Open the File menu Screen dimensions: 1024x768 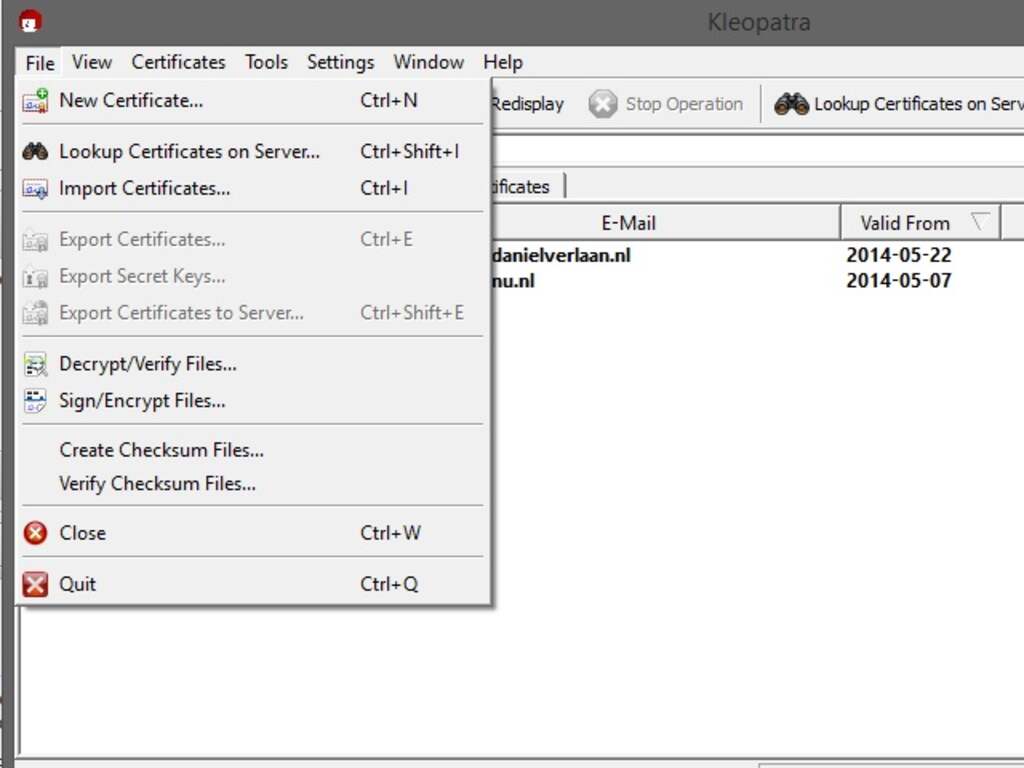point(40,63)
